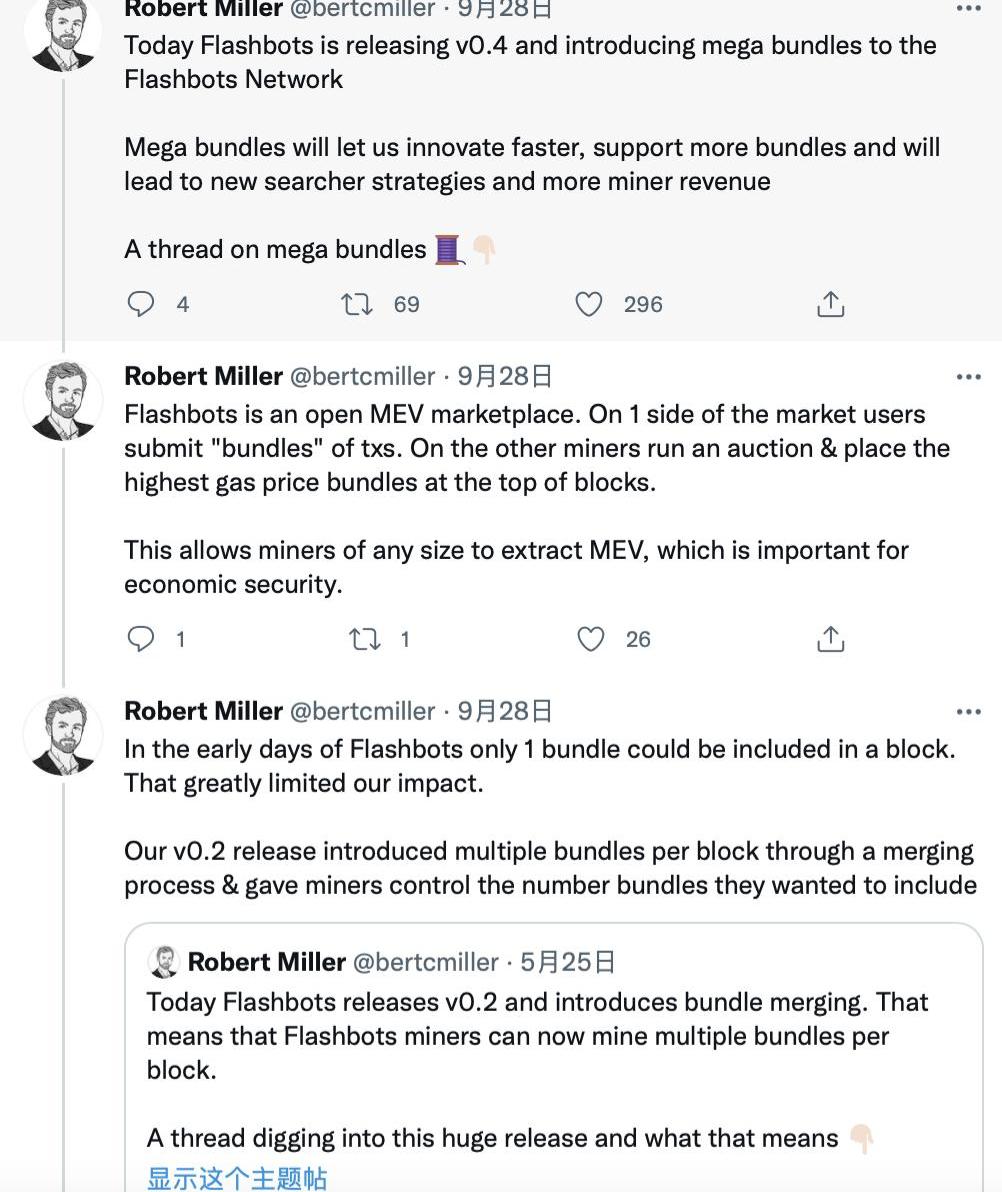Retweet the tweet with 69 retweets
The width and height of the screenshot is (1002, 1192).
(x=357, y=304)
